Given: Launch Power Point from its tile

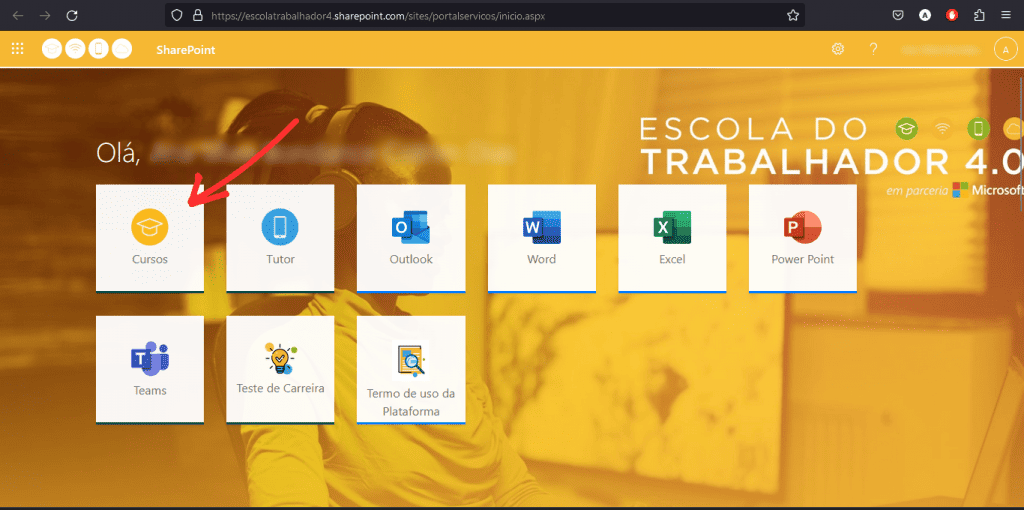Looking at the screenshot, I should click(803, 238).
